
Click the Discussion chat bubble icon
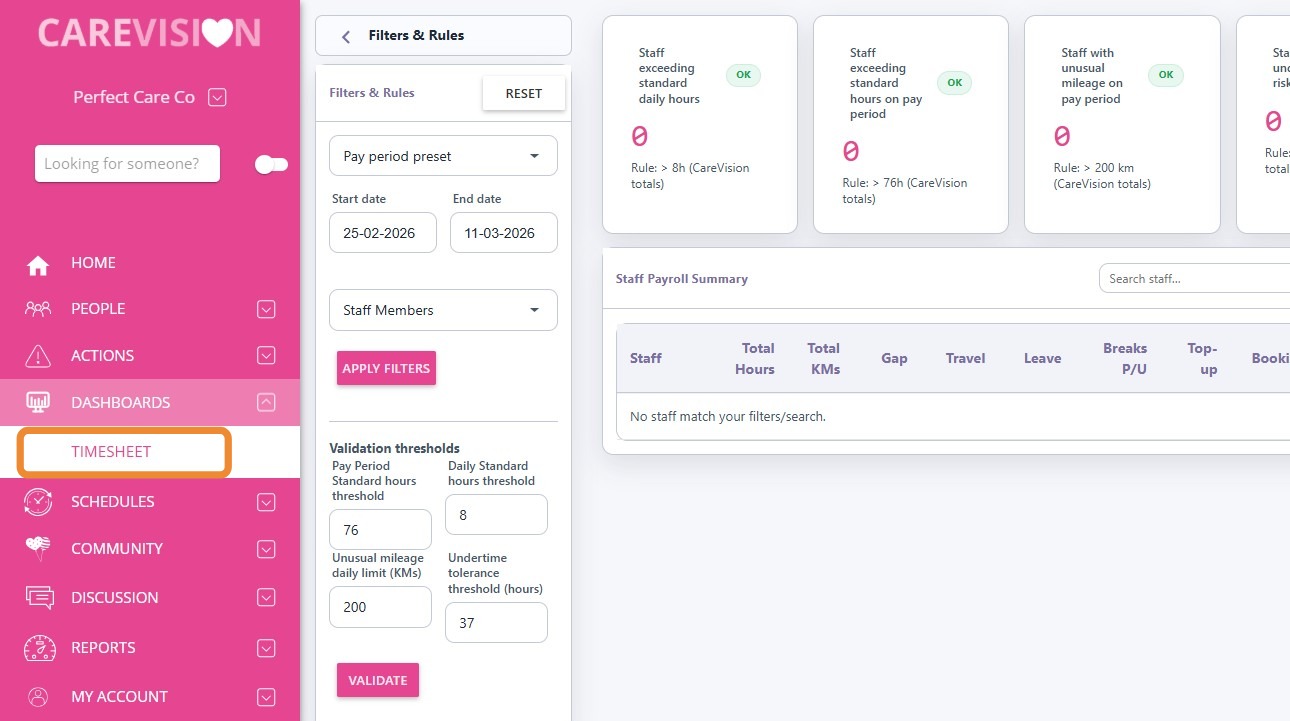tap(38, 597)
